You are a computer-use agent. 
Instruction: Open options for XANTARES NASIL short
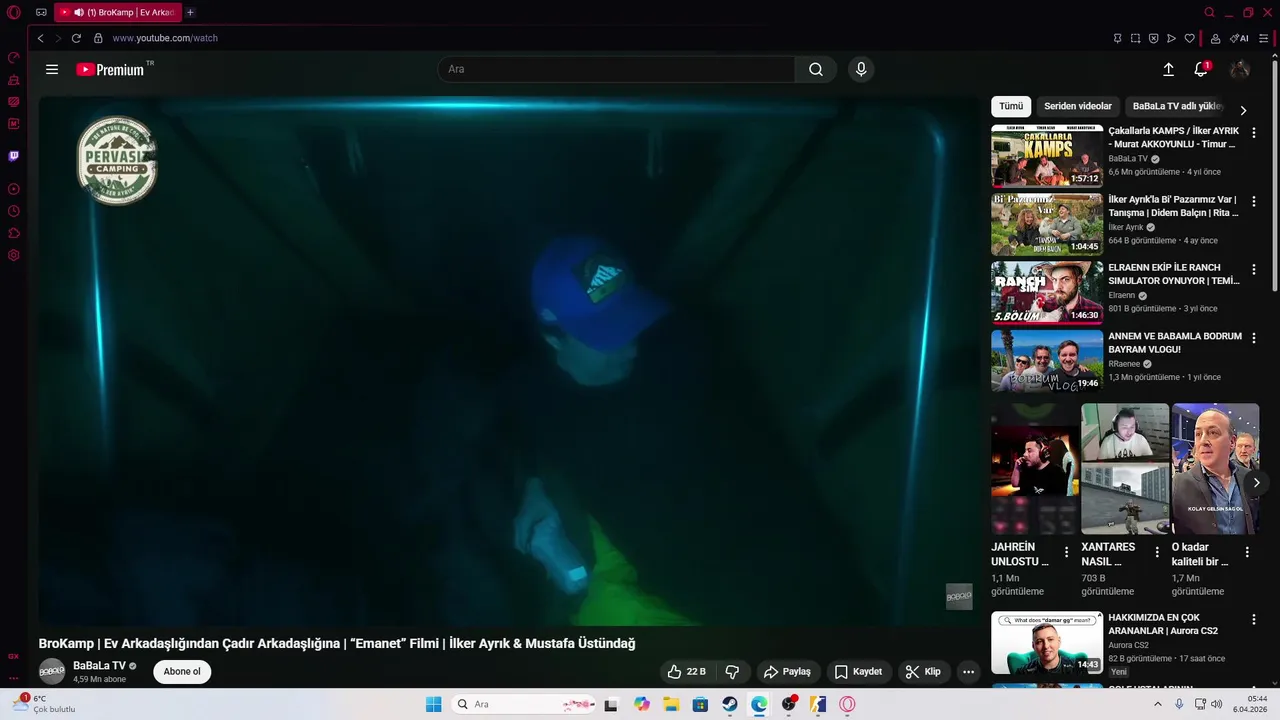[x=1157, y=552]
